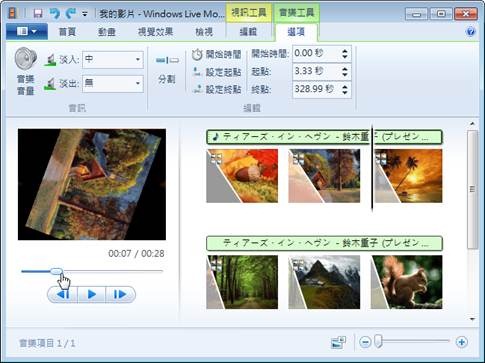Select the 選項 (Options) music tools tab
Viewport: 485px width, 363px height.
[x=296, y=32]
